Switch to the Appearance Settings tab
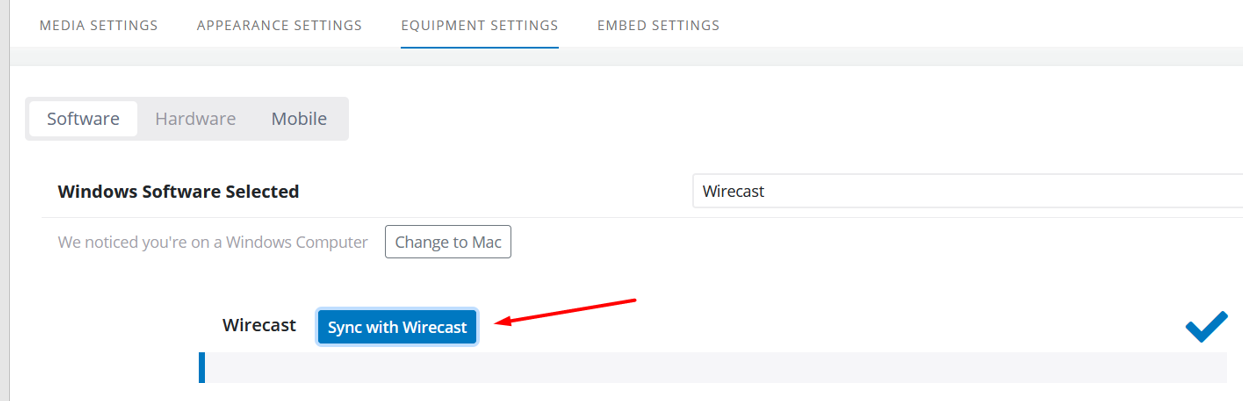 pyautogui.click(x=279, y=25)
